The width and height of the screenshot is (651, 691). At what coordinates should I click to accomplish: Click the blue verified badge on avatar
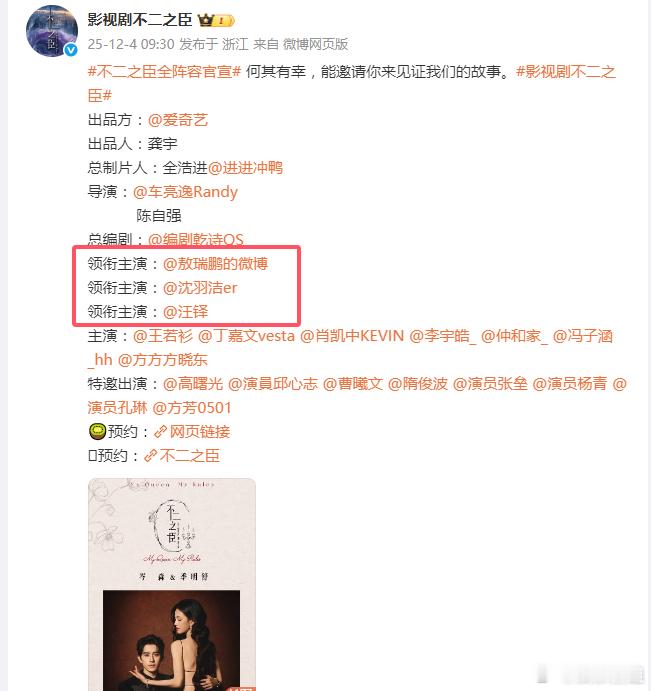coord(71,50)
